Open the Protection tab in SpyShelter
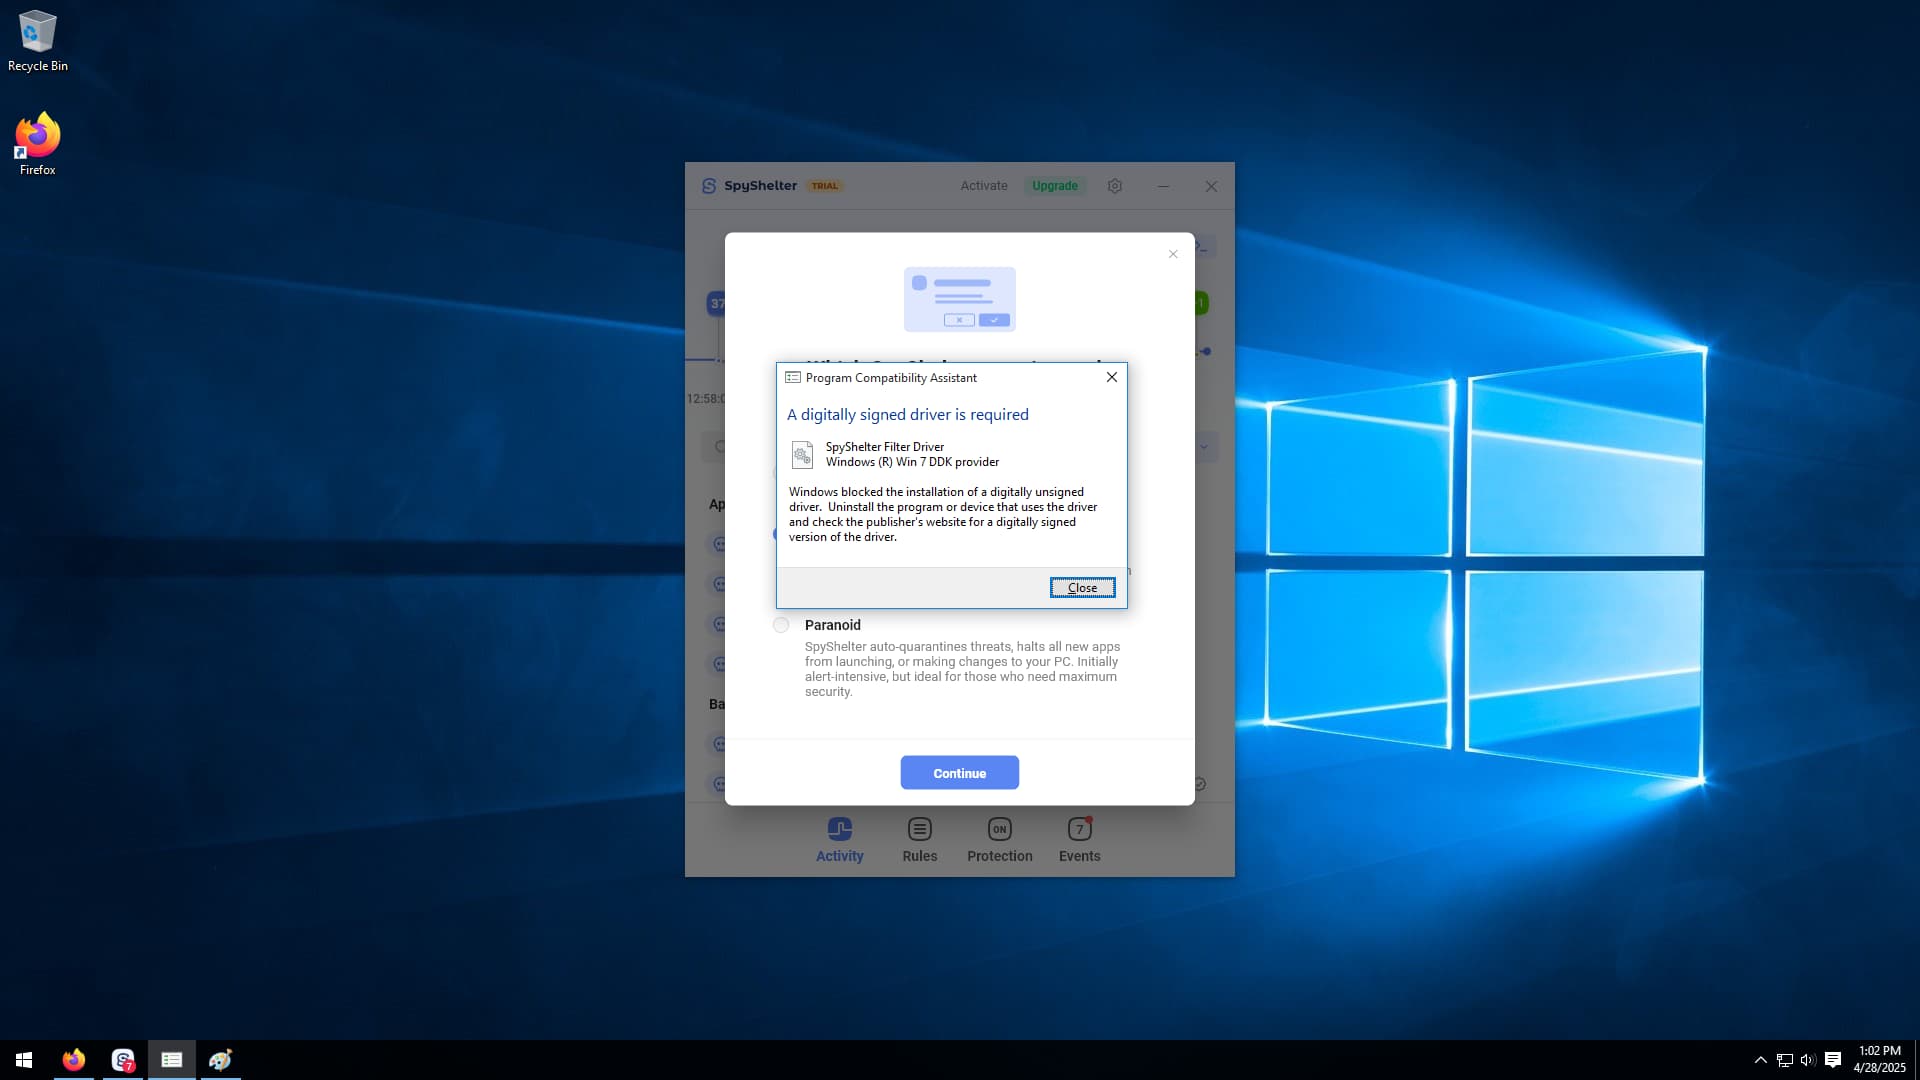1920x1080 pixels. tap(999, 840)
